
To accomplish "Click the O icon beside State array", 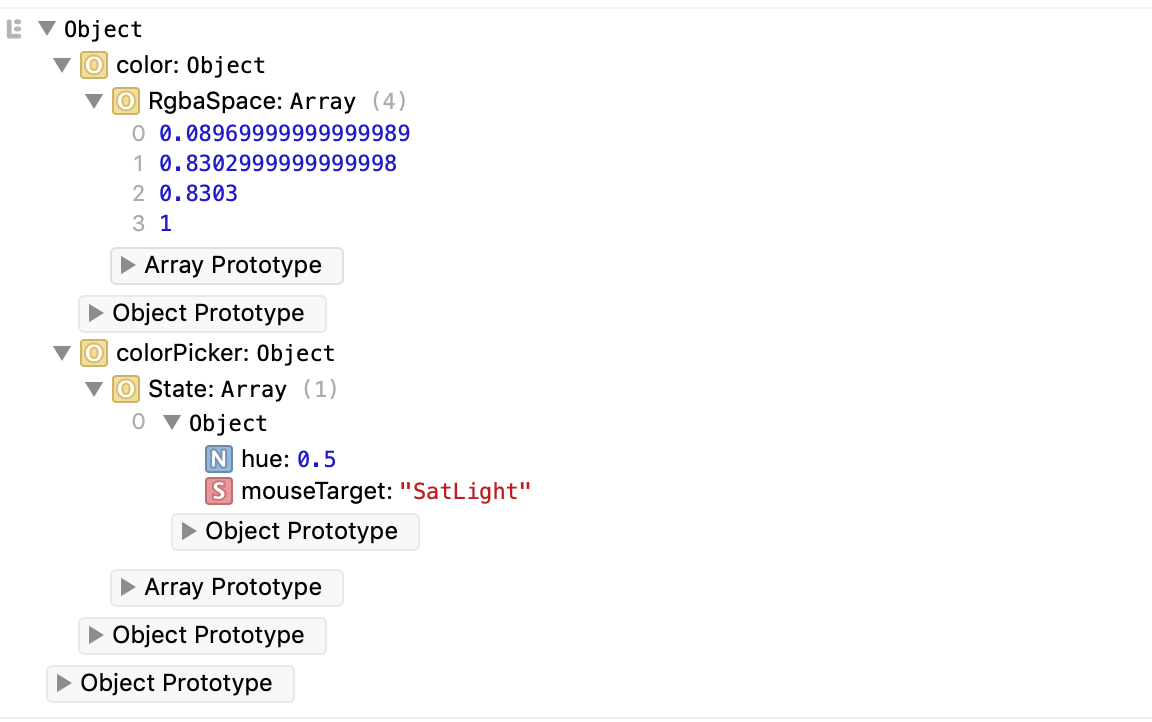I will coord(127,389).
